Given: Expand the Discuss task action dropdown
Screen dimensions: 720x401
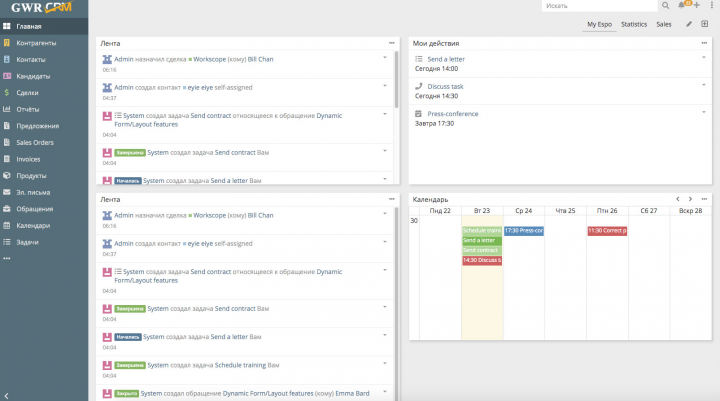Looking at the screenshot, I should pos(703,85).
